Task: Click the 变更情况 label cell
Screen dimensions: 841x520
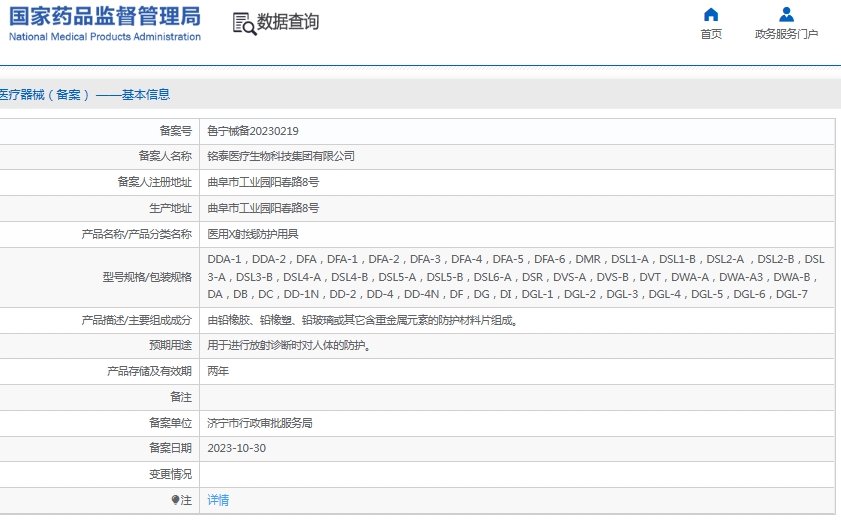Action: coord(100,474)
